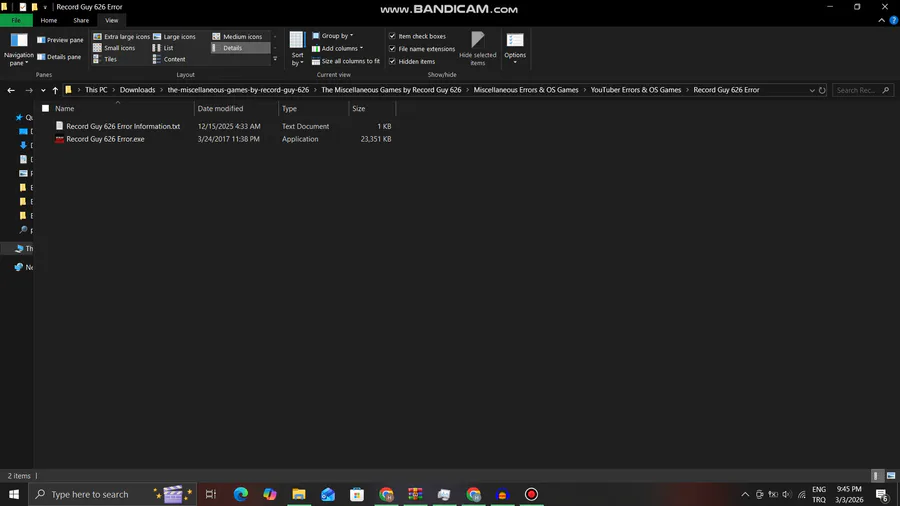Open Explorer help question mark icon
The width and height of the screenshot is (900, 506).
tap(893, 20)
